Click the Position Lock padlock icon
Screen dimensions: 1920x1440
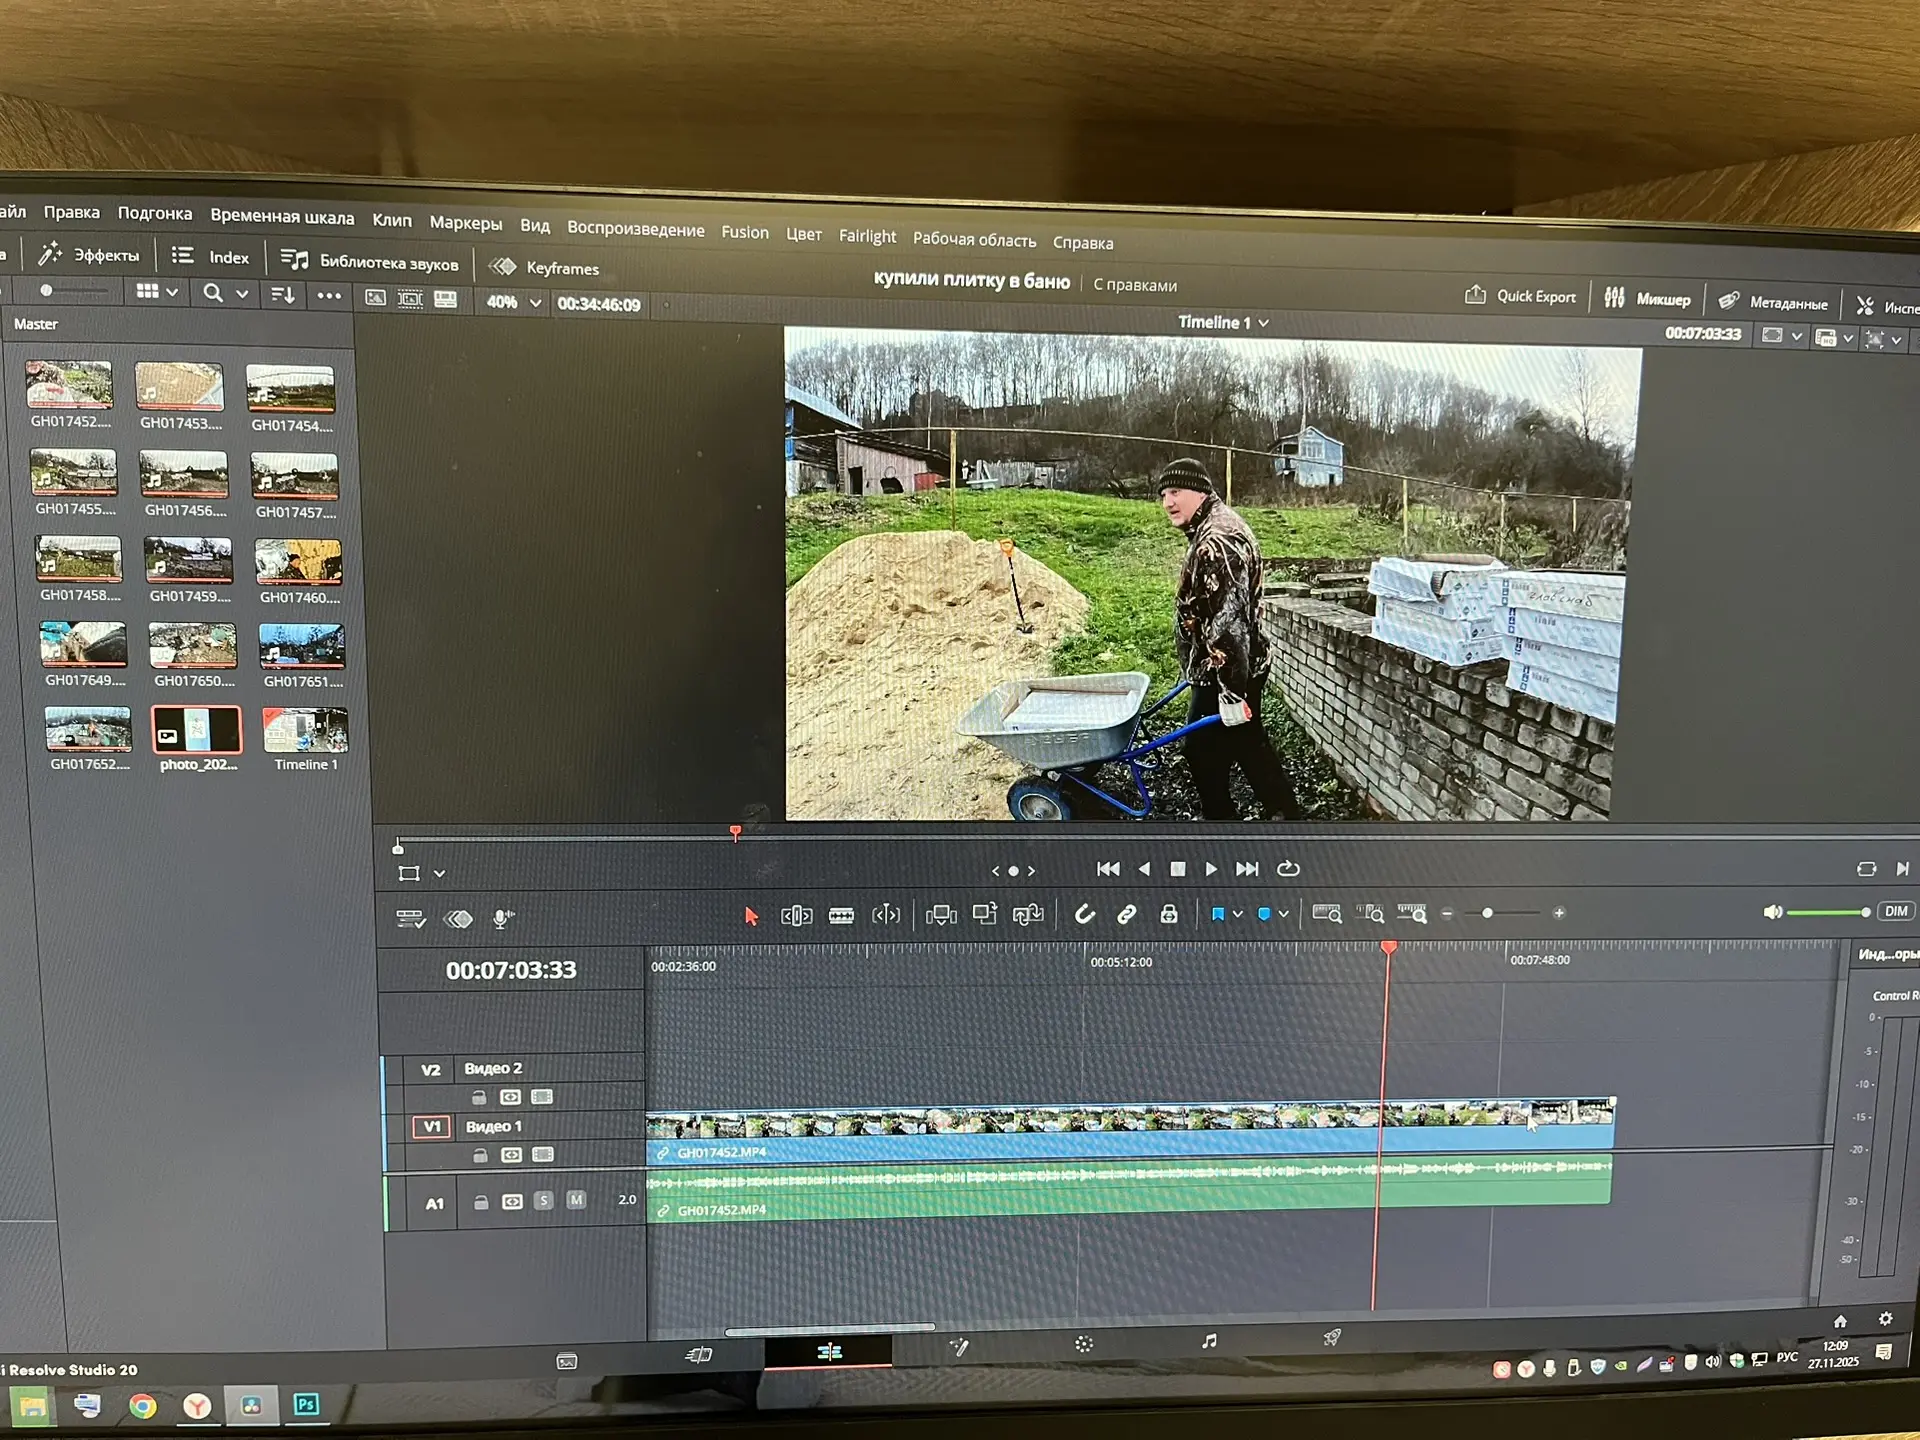tap(1168, 914)
